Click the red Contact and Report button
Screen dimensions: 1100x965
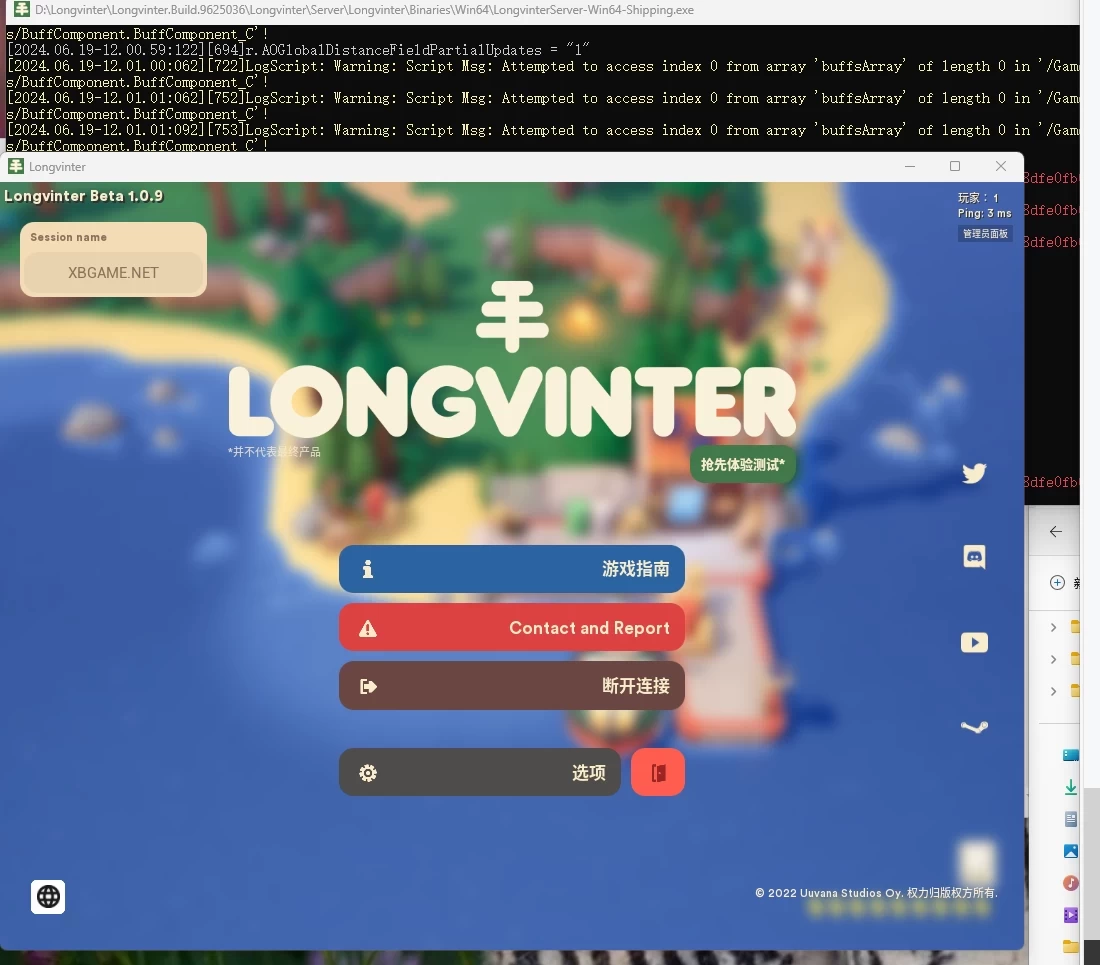coord(511,627)
